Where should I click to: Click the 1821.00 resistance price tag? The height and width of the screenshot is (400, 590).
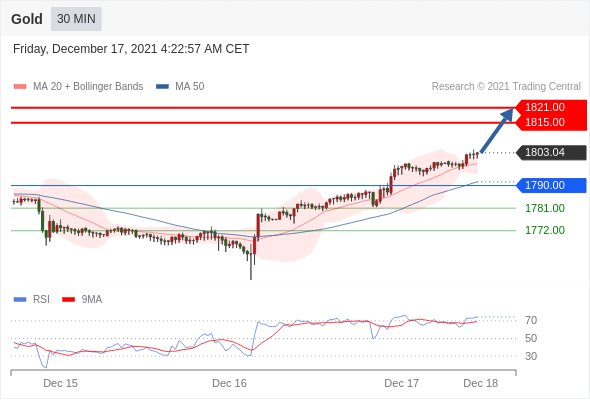552,107
